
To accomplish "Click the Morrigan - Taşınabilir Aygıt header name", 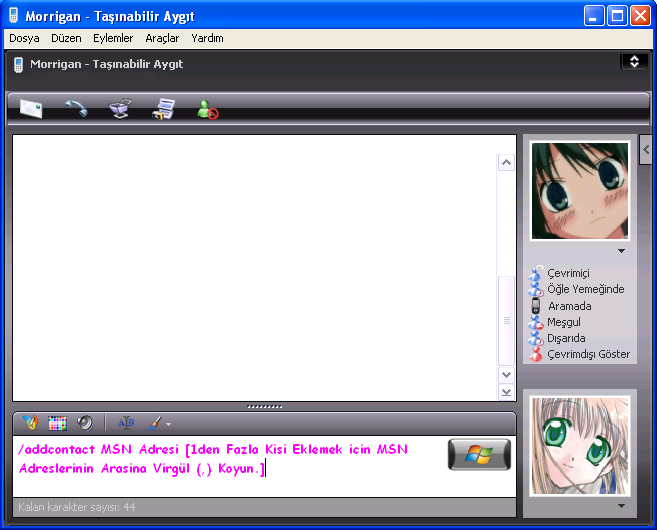I will tap(106, 64).
